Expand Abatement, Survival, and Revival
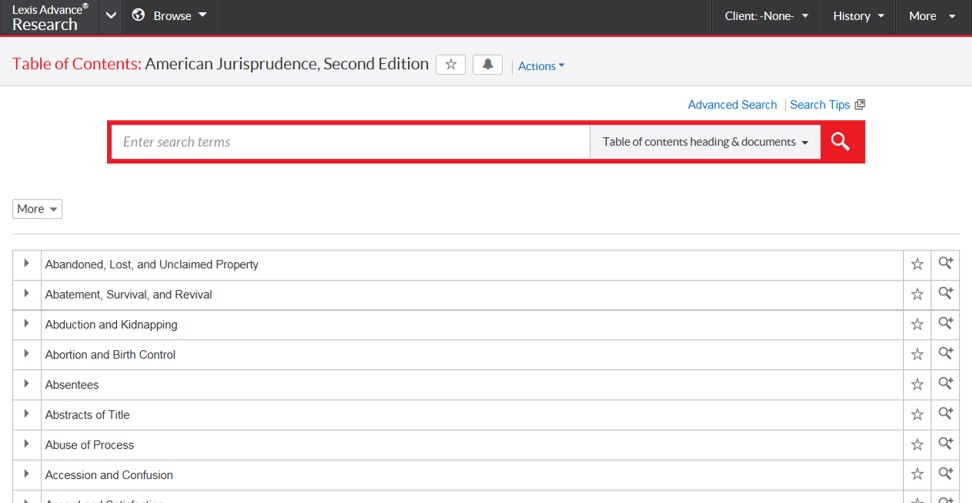 (x=27, y=293)
